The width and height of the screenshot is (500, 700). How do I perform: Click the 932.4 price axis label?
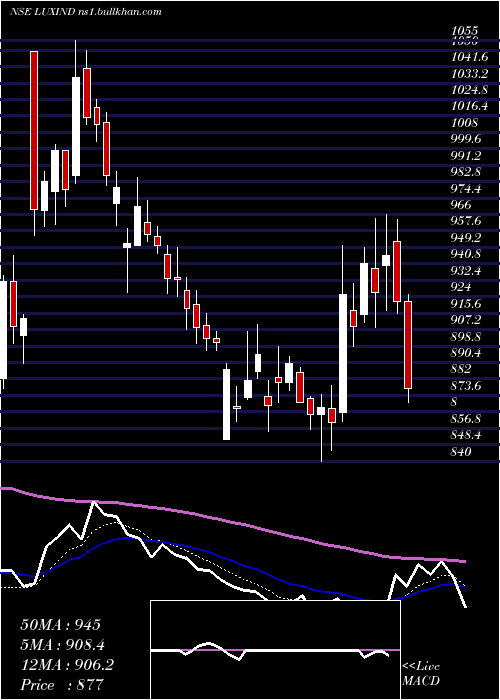coord(467,271)
